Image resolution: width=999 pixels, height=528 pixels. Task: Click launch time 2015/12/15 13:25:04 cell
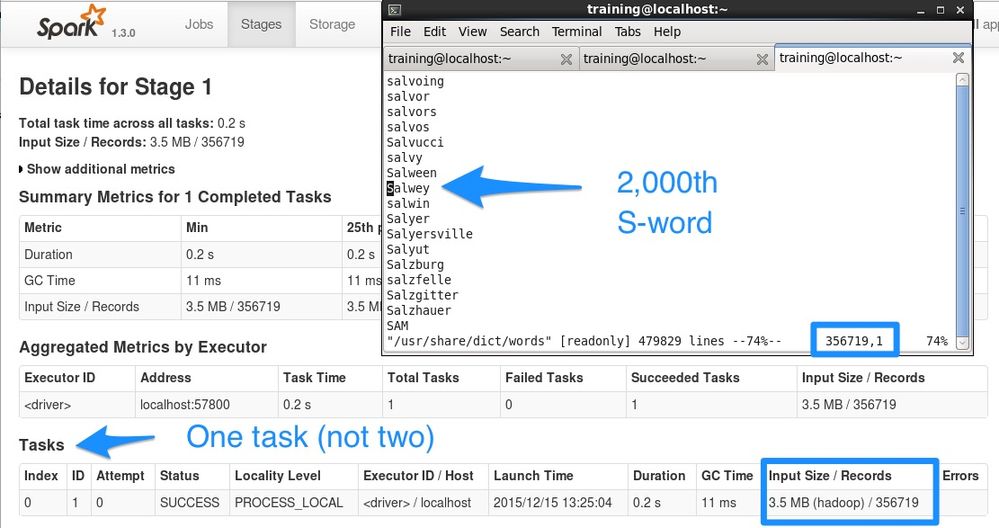click(552, 503)
